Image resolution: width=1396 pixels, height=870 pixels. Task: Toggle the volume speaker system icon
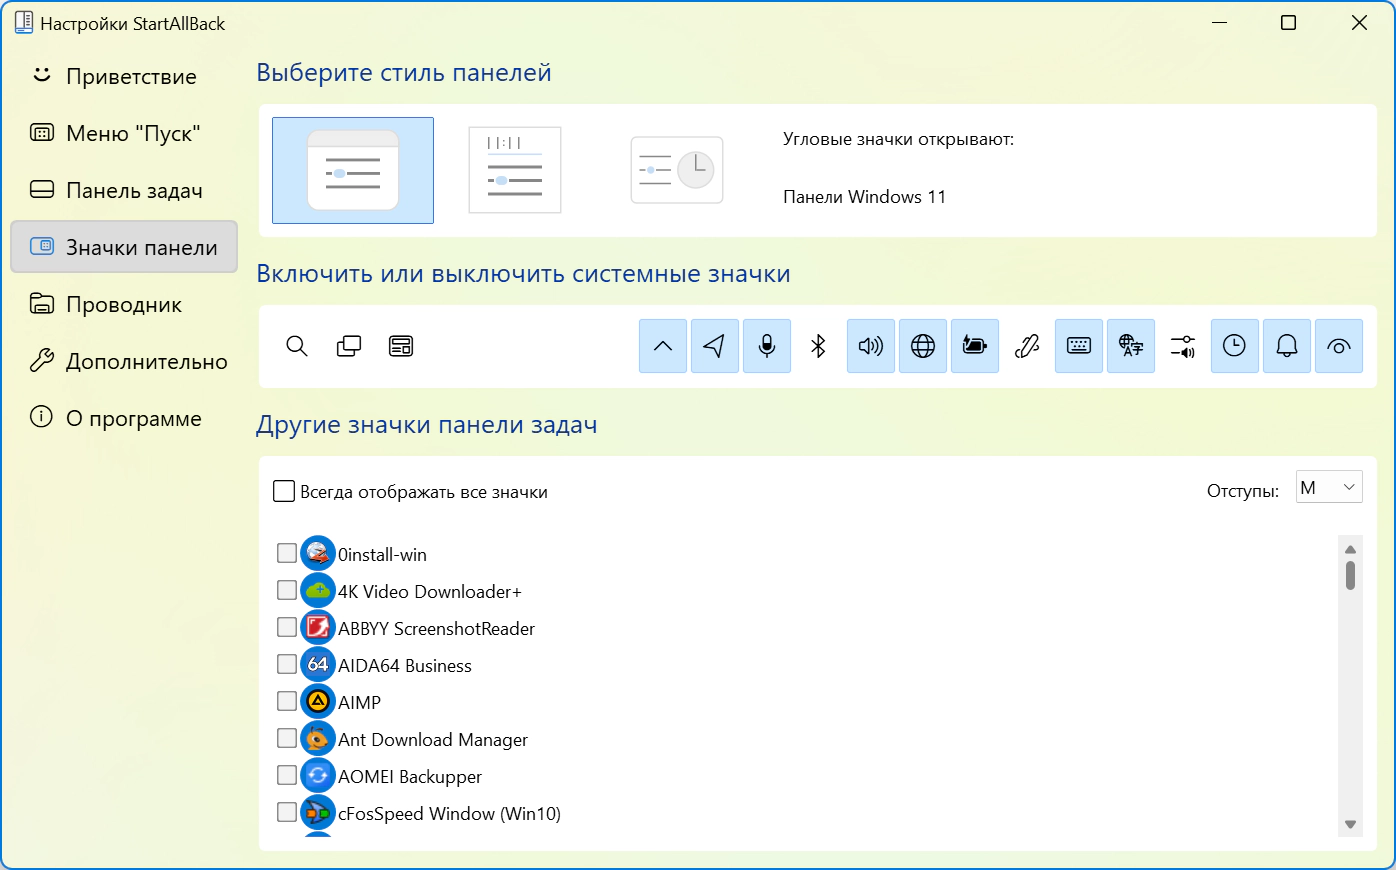pyautogui.click(x=871, y=346)
